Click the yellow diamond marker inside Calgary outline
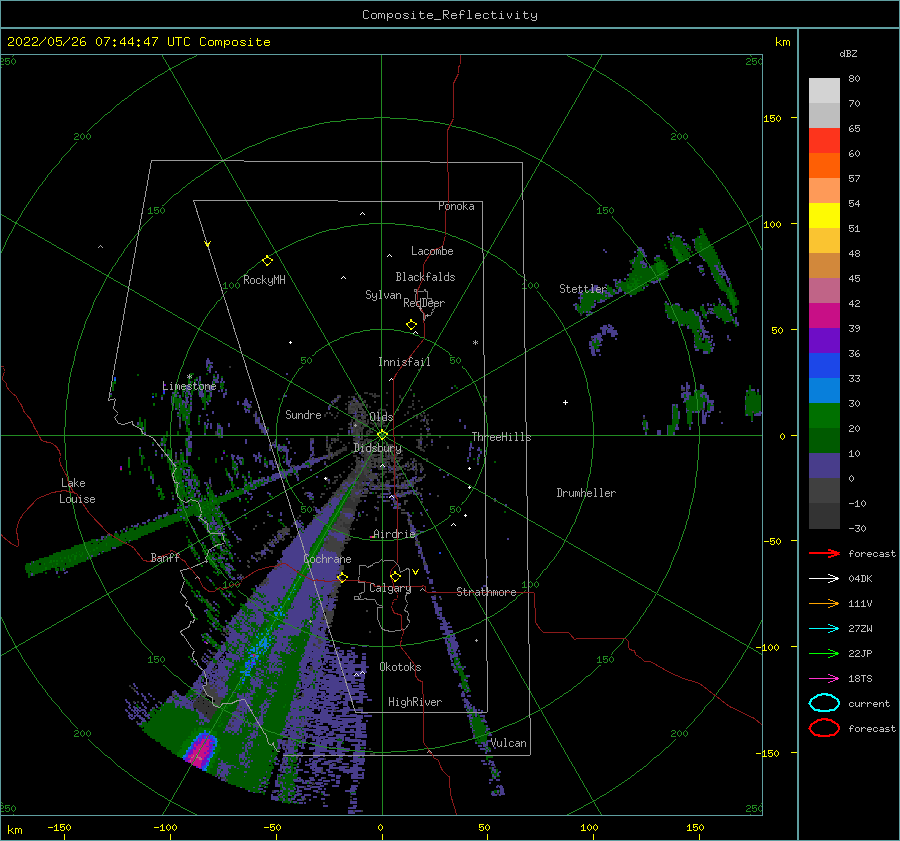Image resolution: width=900 pixels, height=841 pixels. [x=395, y=576]
